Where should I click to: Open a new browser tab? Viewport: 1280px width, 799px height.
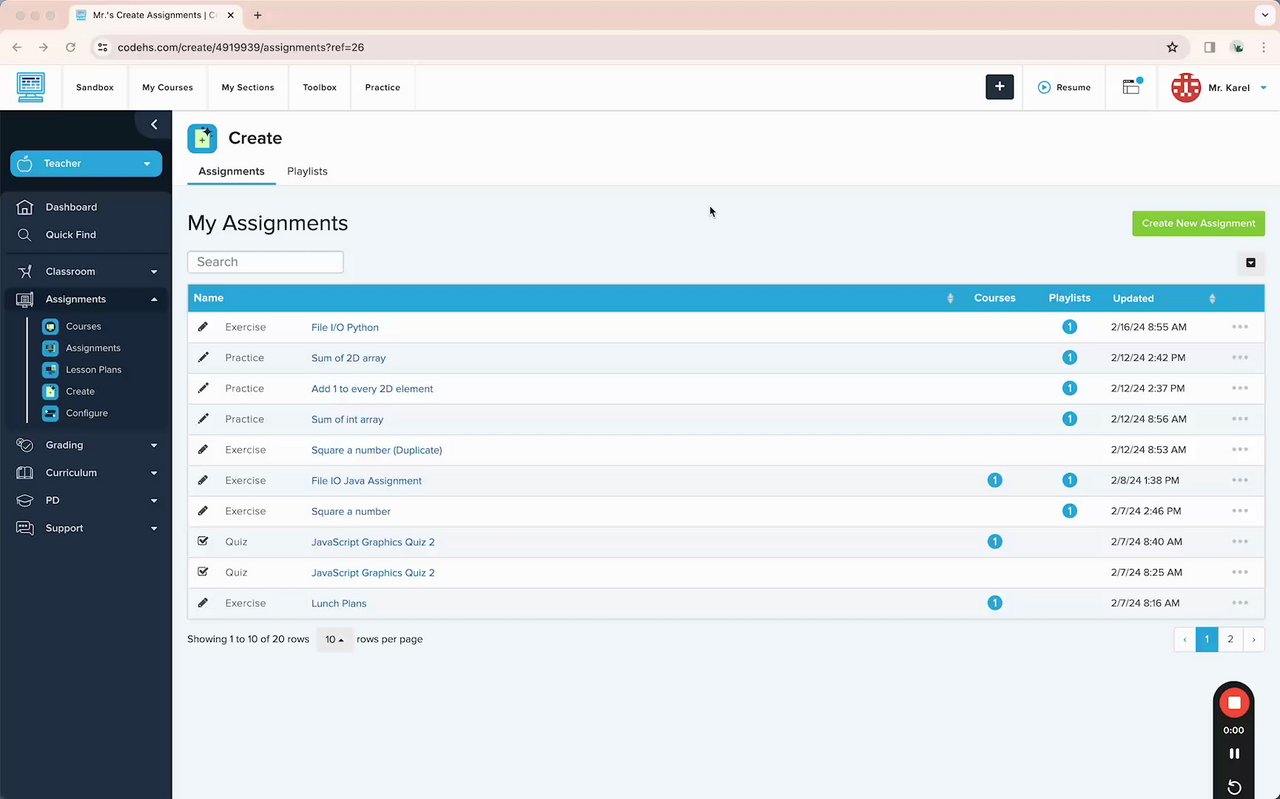point(257,15)
